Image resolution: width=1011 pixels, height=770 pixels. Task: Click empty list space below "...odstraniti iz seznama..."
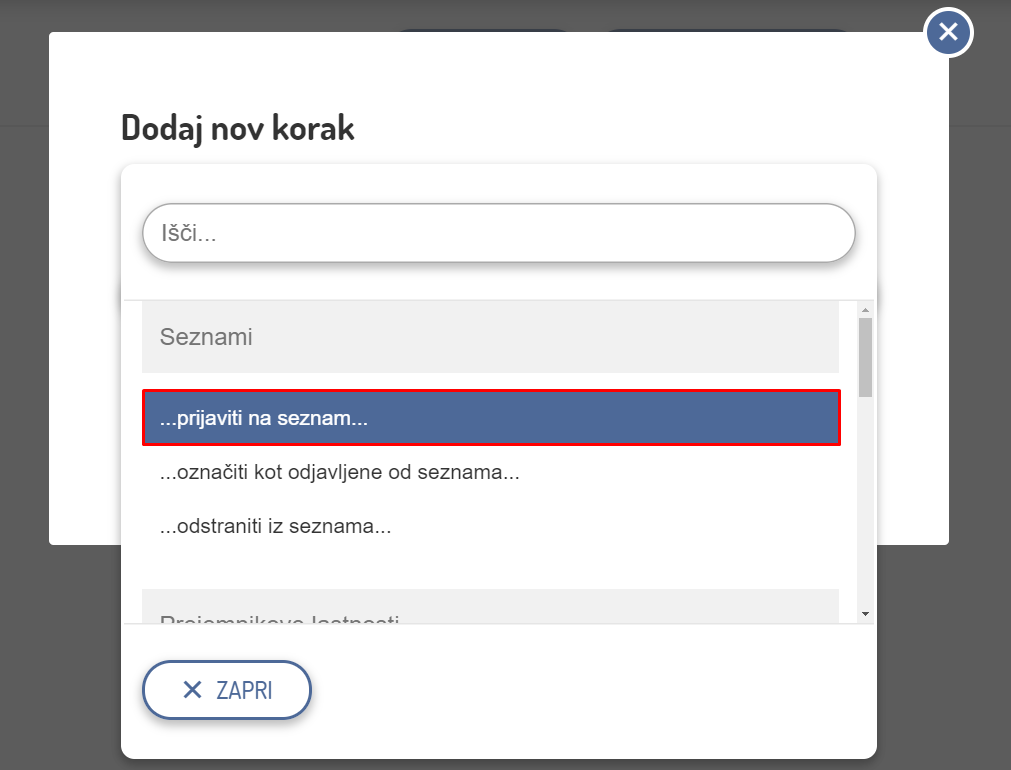[491, 567]
